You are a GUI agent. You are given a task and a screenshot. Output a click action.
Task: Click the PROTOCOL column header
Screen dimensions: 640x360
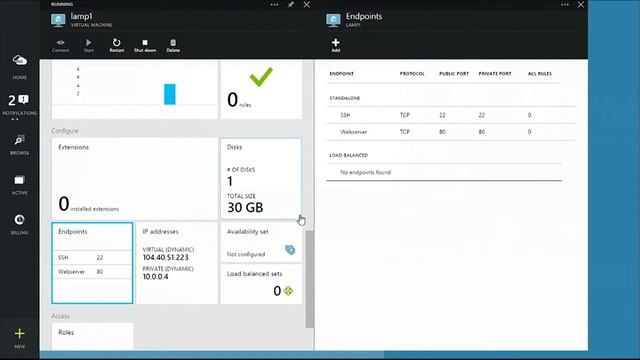(412, 74)
